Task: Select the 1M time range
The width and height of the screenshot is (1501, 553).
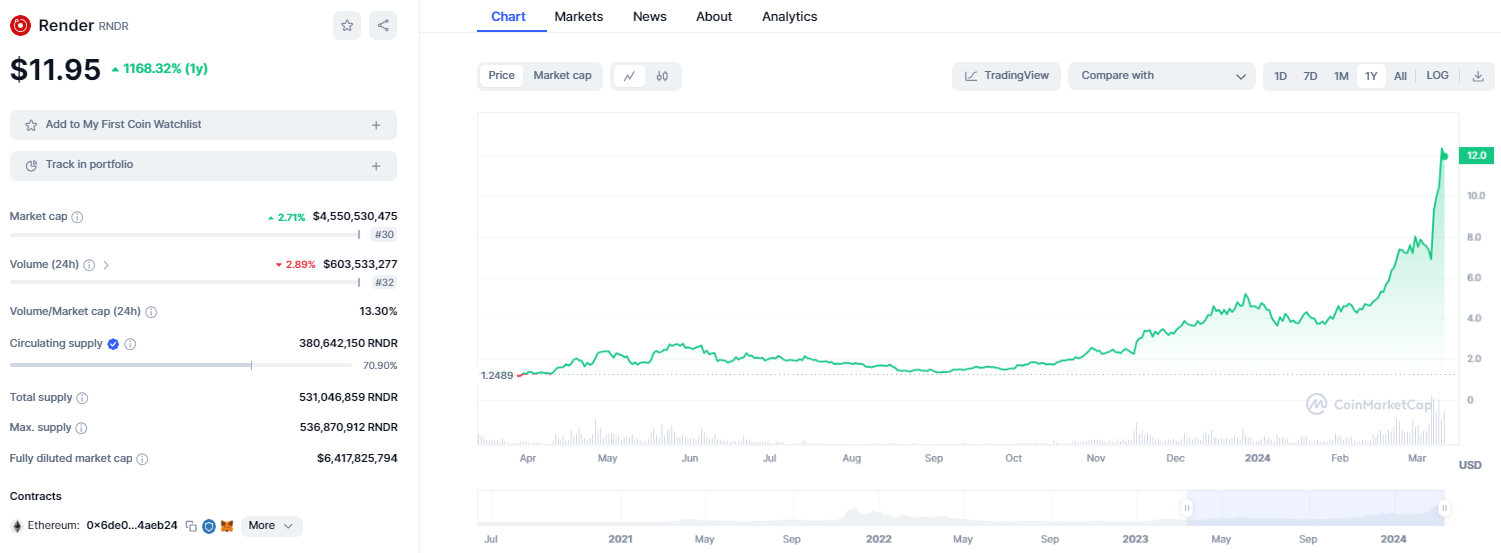Action: [1341, 76]
